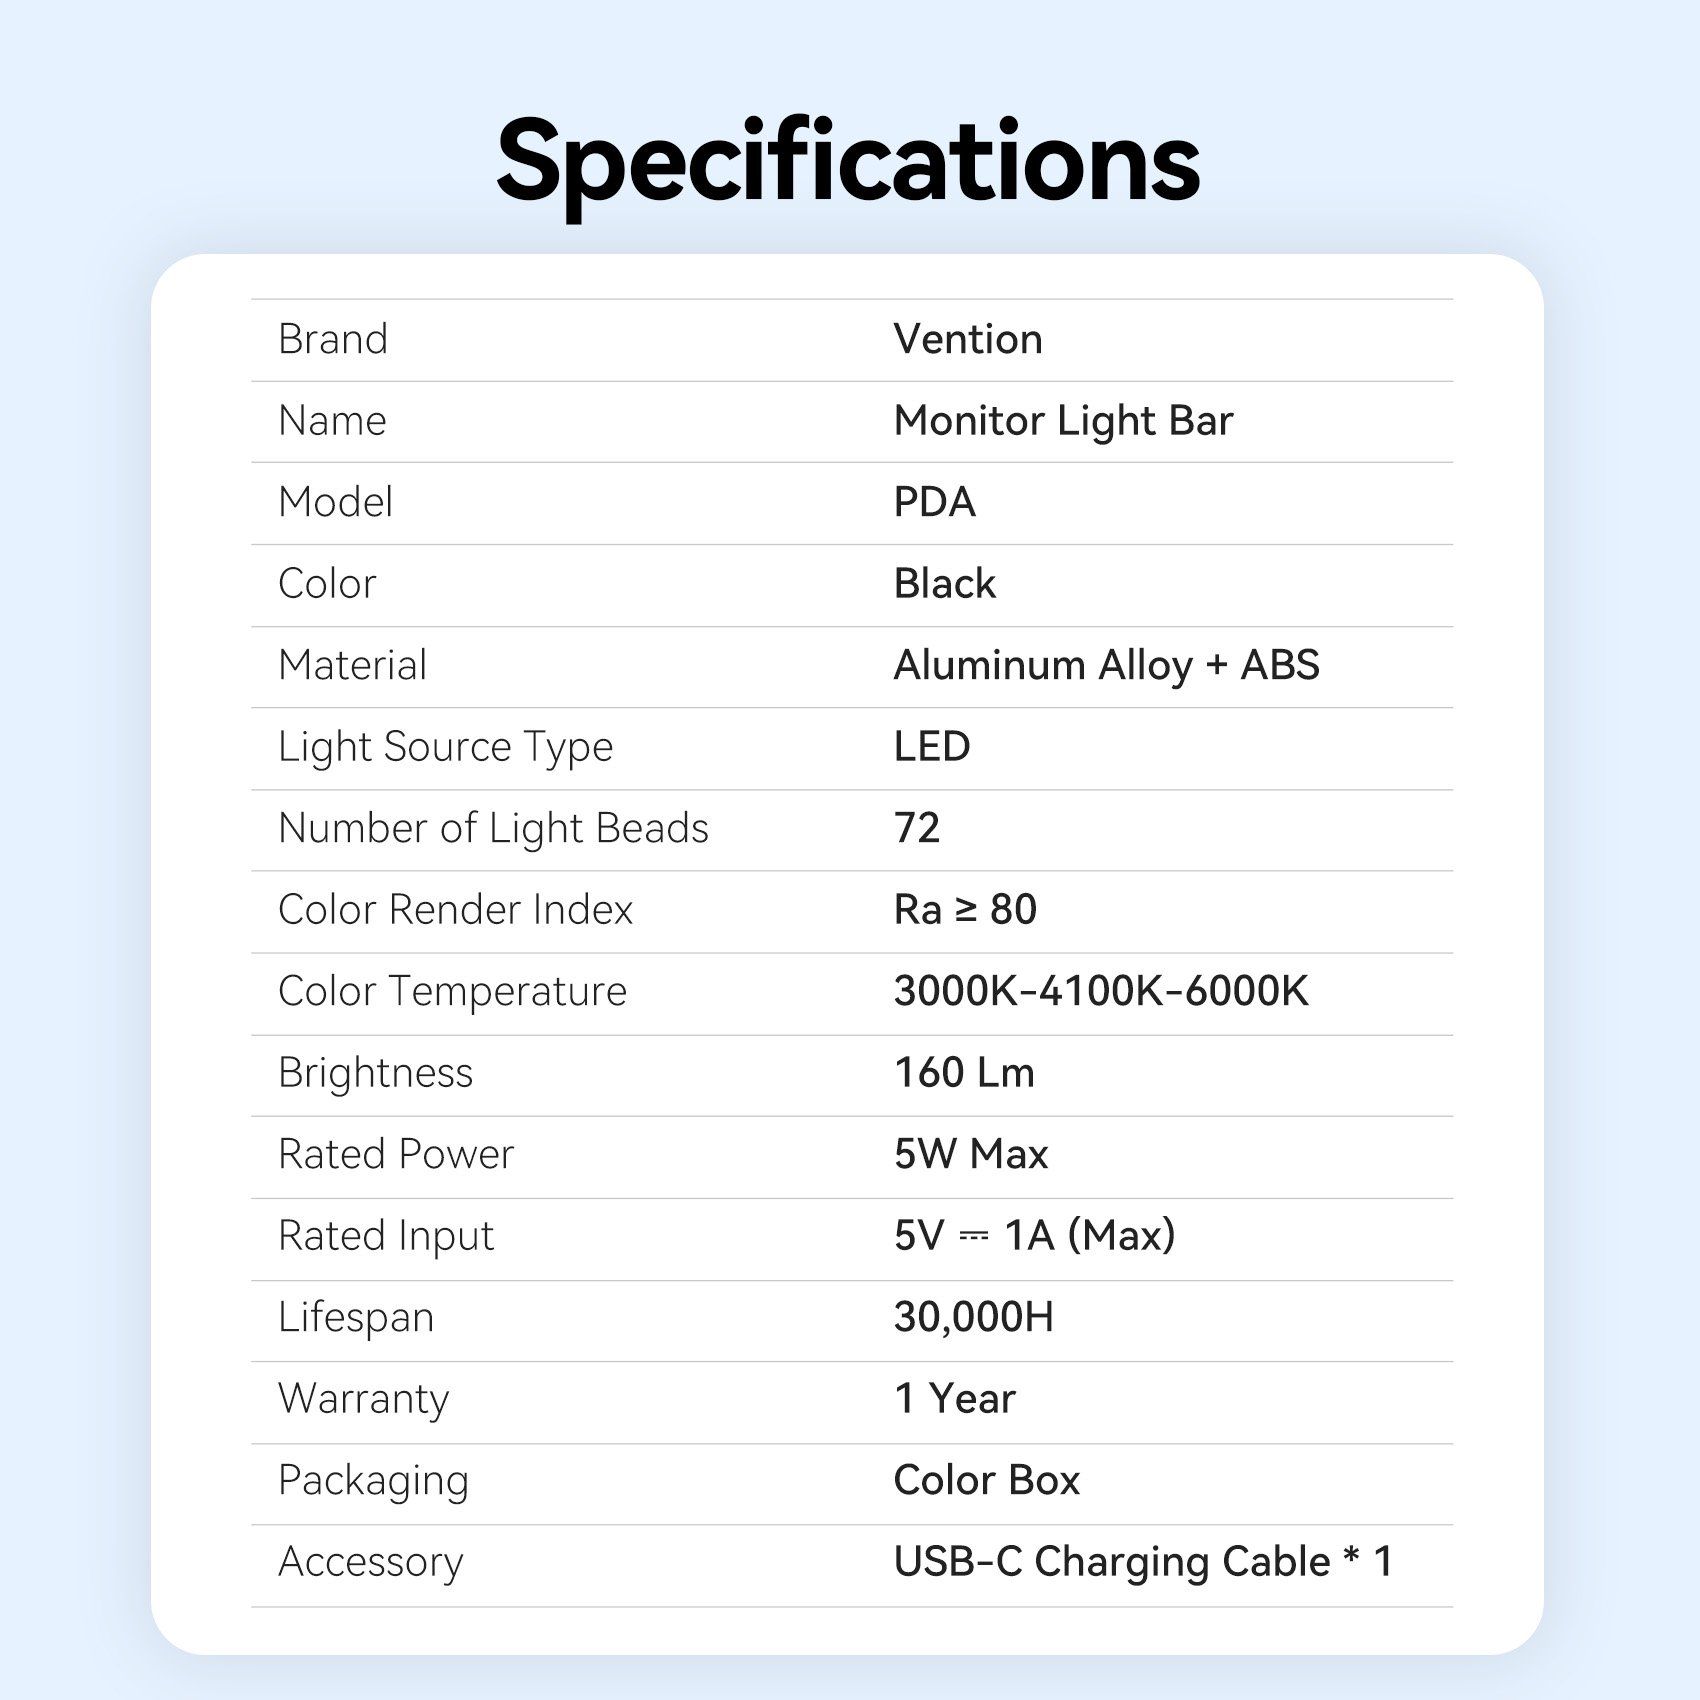Image resolution: width=1700 pixels, height=1700 pixels.
Task: Click the 5W Max rated power value
Action: [970, 1155]
